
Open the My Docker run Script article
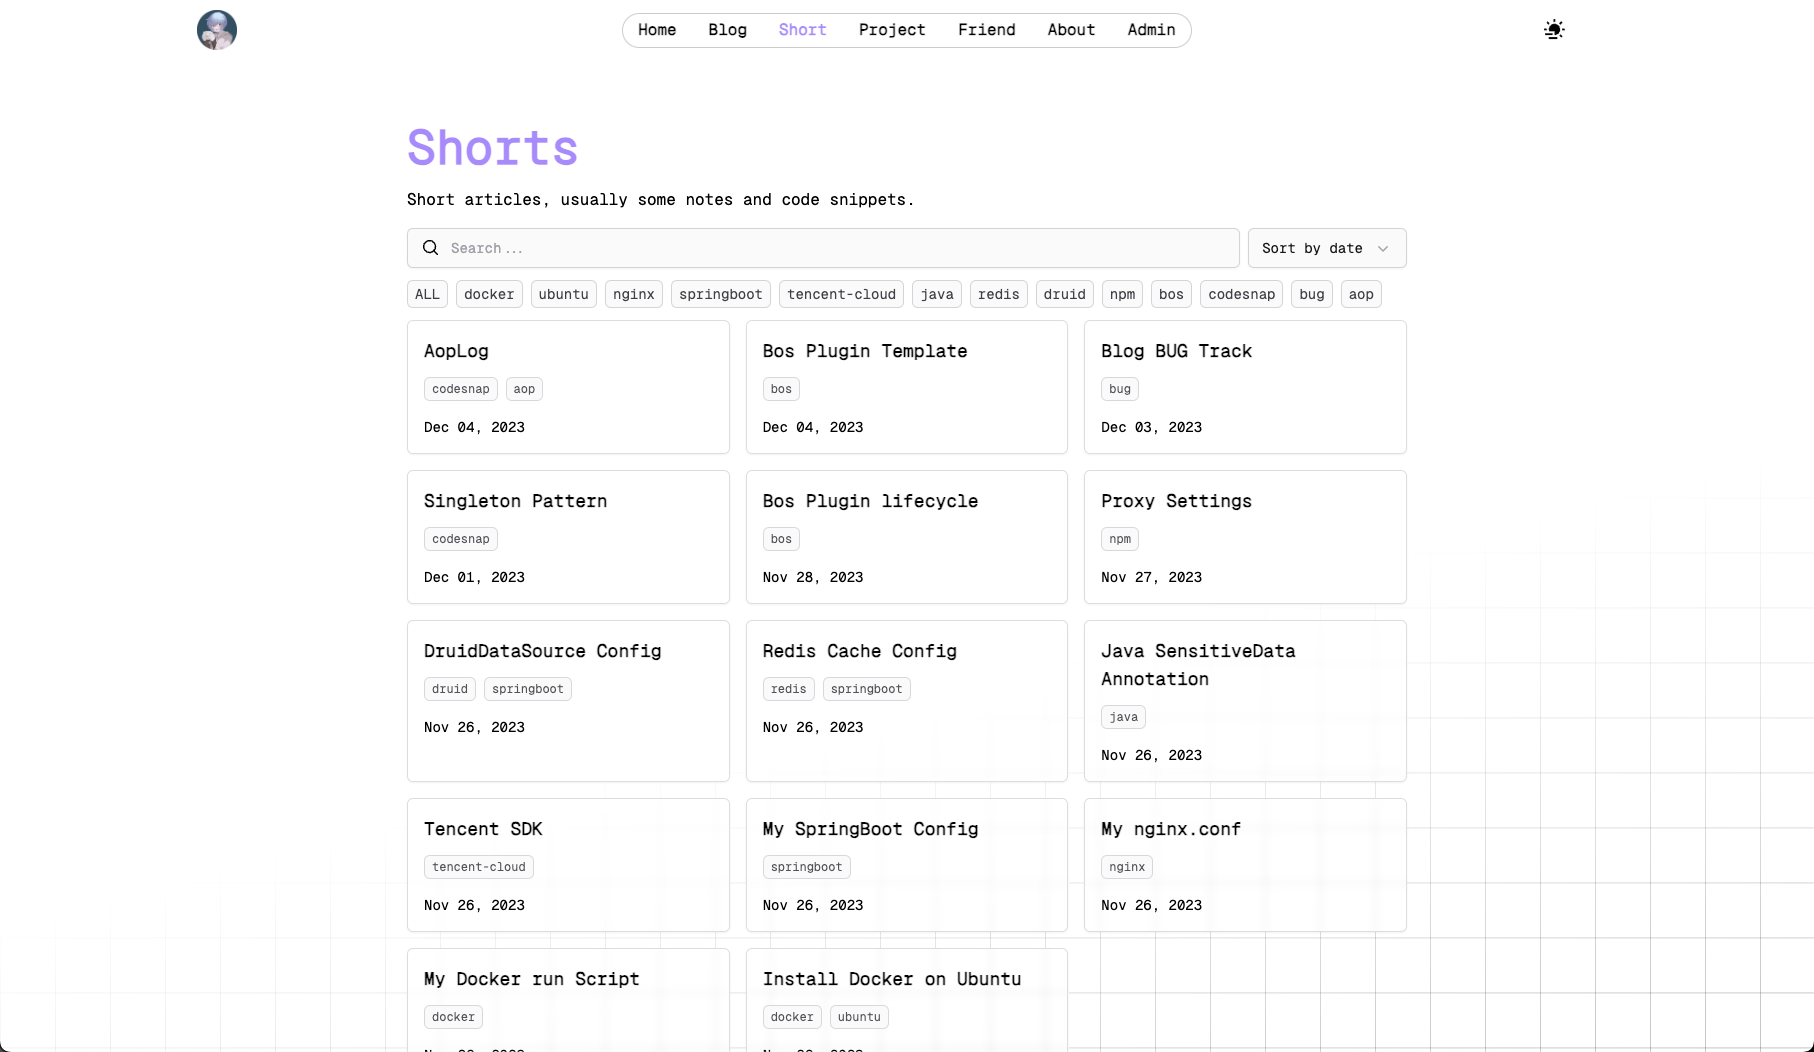click(568, 1000)
